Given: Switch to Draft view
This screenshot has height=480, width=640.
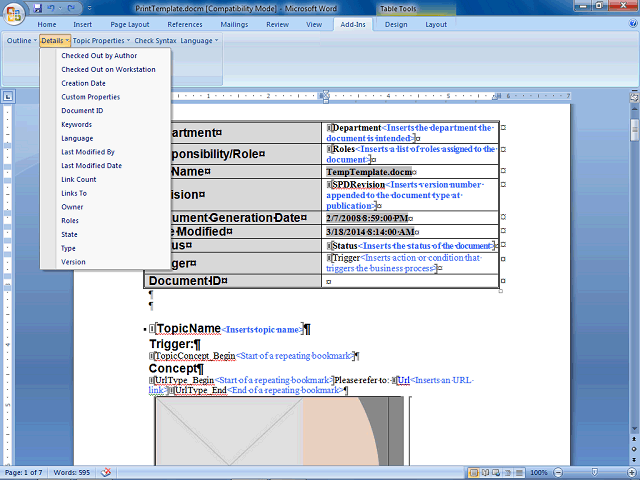Looking at the screenshot, I should [519, 473].
